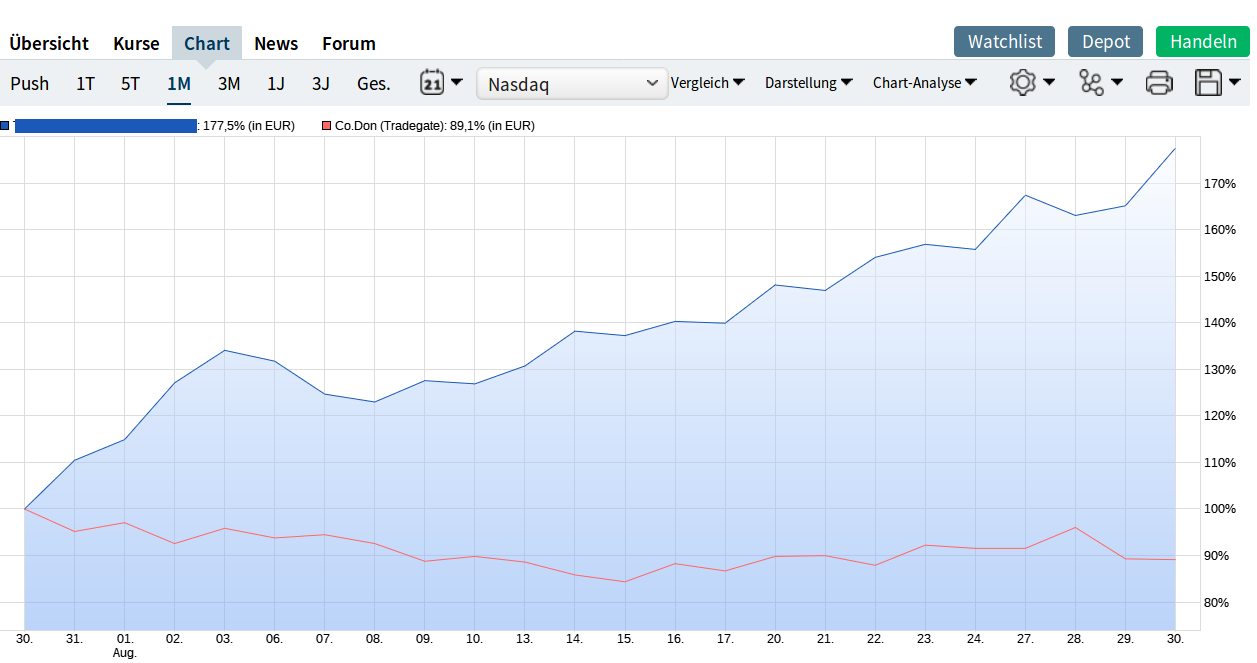Select the 1T time range
Viewport: 1257px width, 663px height.
point(85,83)
